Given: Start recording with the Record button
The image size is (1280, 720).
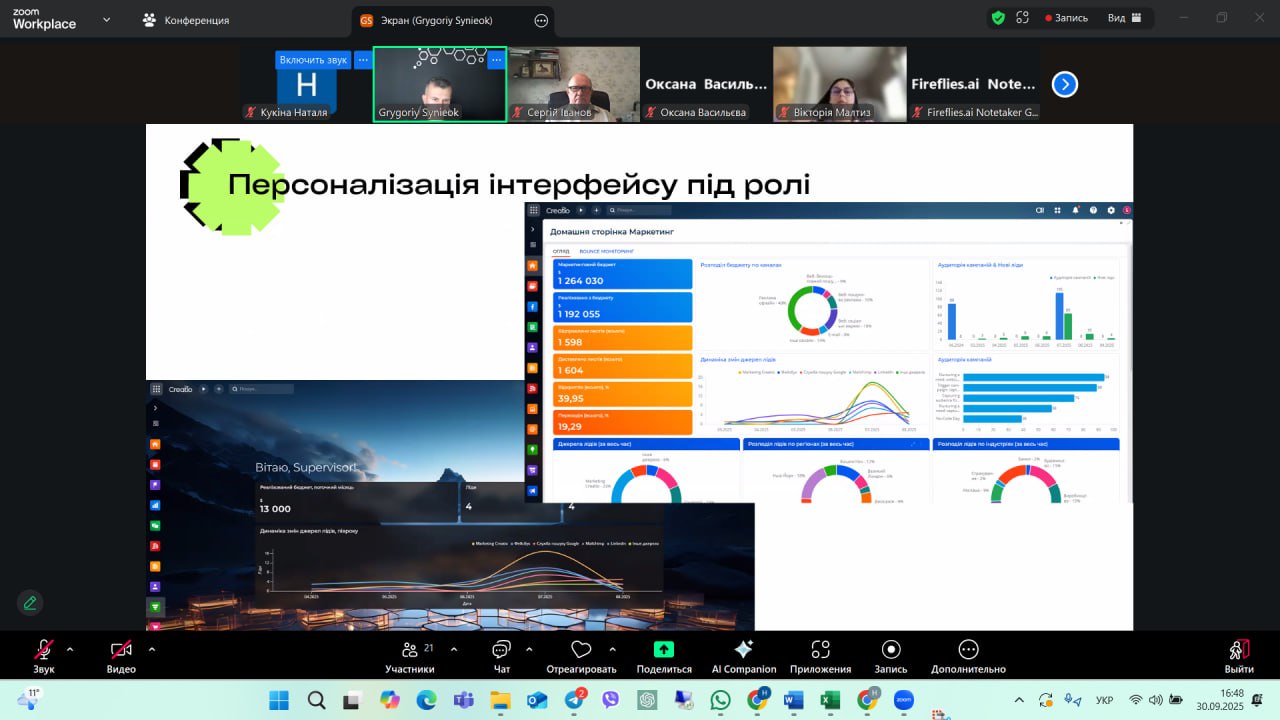Looking at the screenshot, I should coord(890,656).
